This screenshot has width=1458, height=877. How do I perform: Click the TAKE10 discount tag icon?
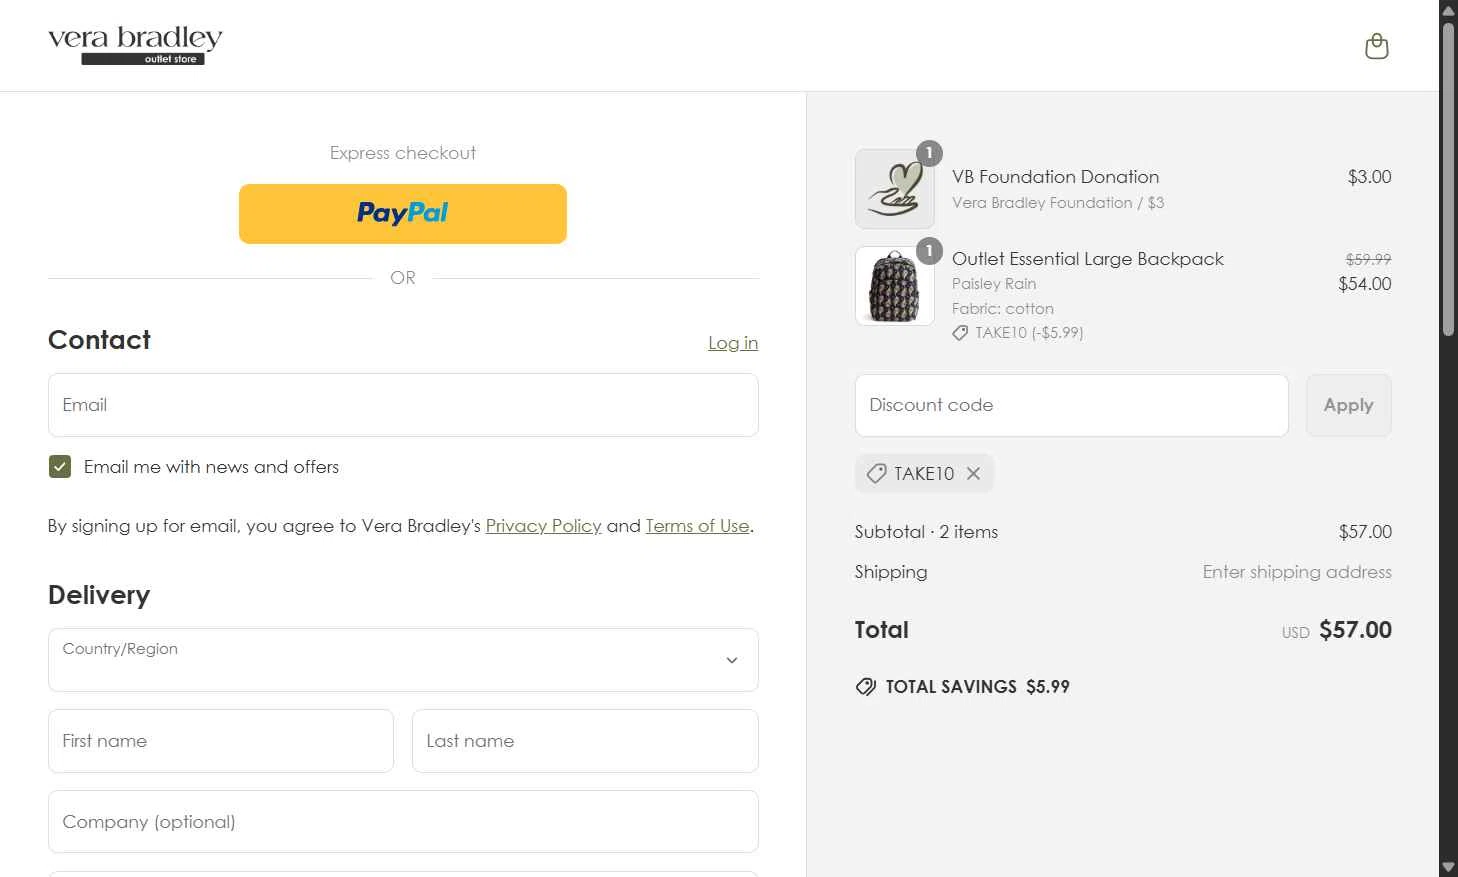pos(876,473)
